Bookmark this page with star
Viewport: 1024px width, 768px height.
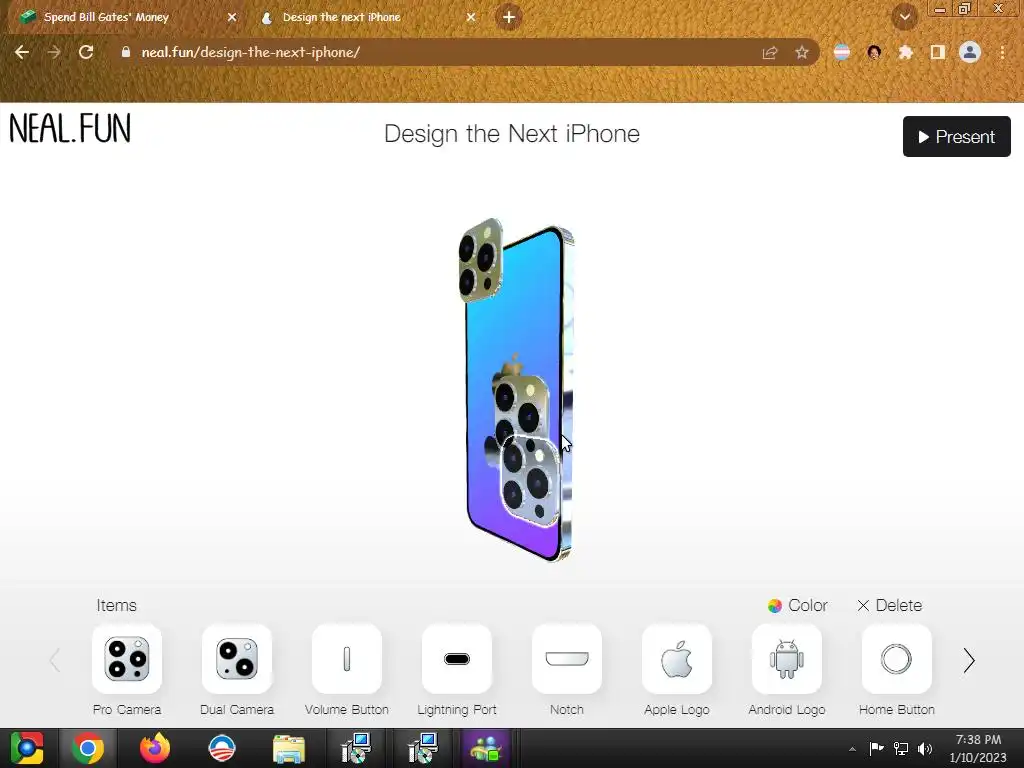point(802,53)
